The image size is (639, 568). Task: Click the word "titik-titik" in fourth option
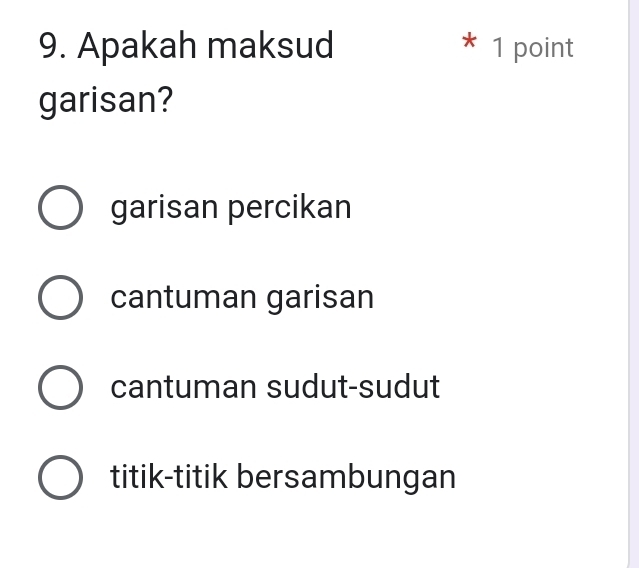pyautogui.click(x=173, y=476)
